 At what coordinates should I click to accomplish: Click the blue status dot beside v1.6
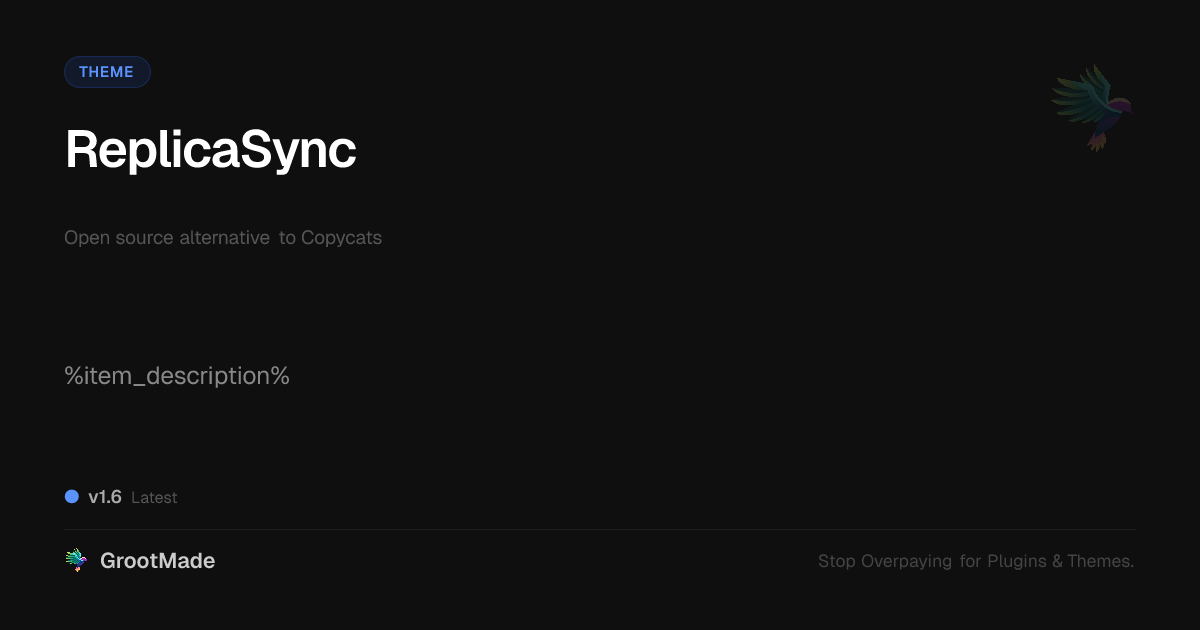pos(72,496)
